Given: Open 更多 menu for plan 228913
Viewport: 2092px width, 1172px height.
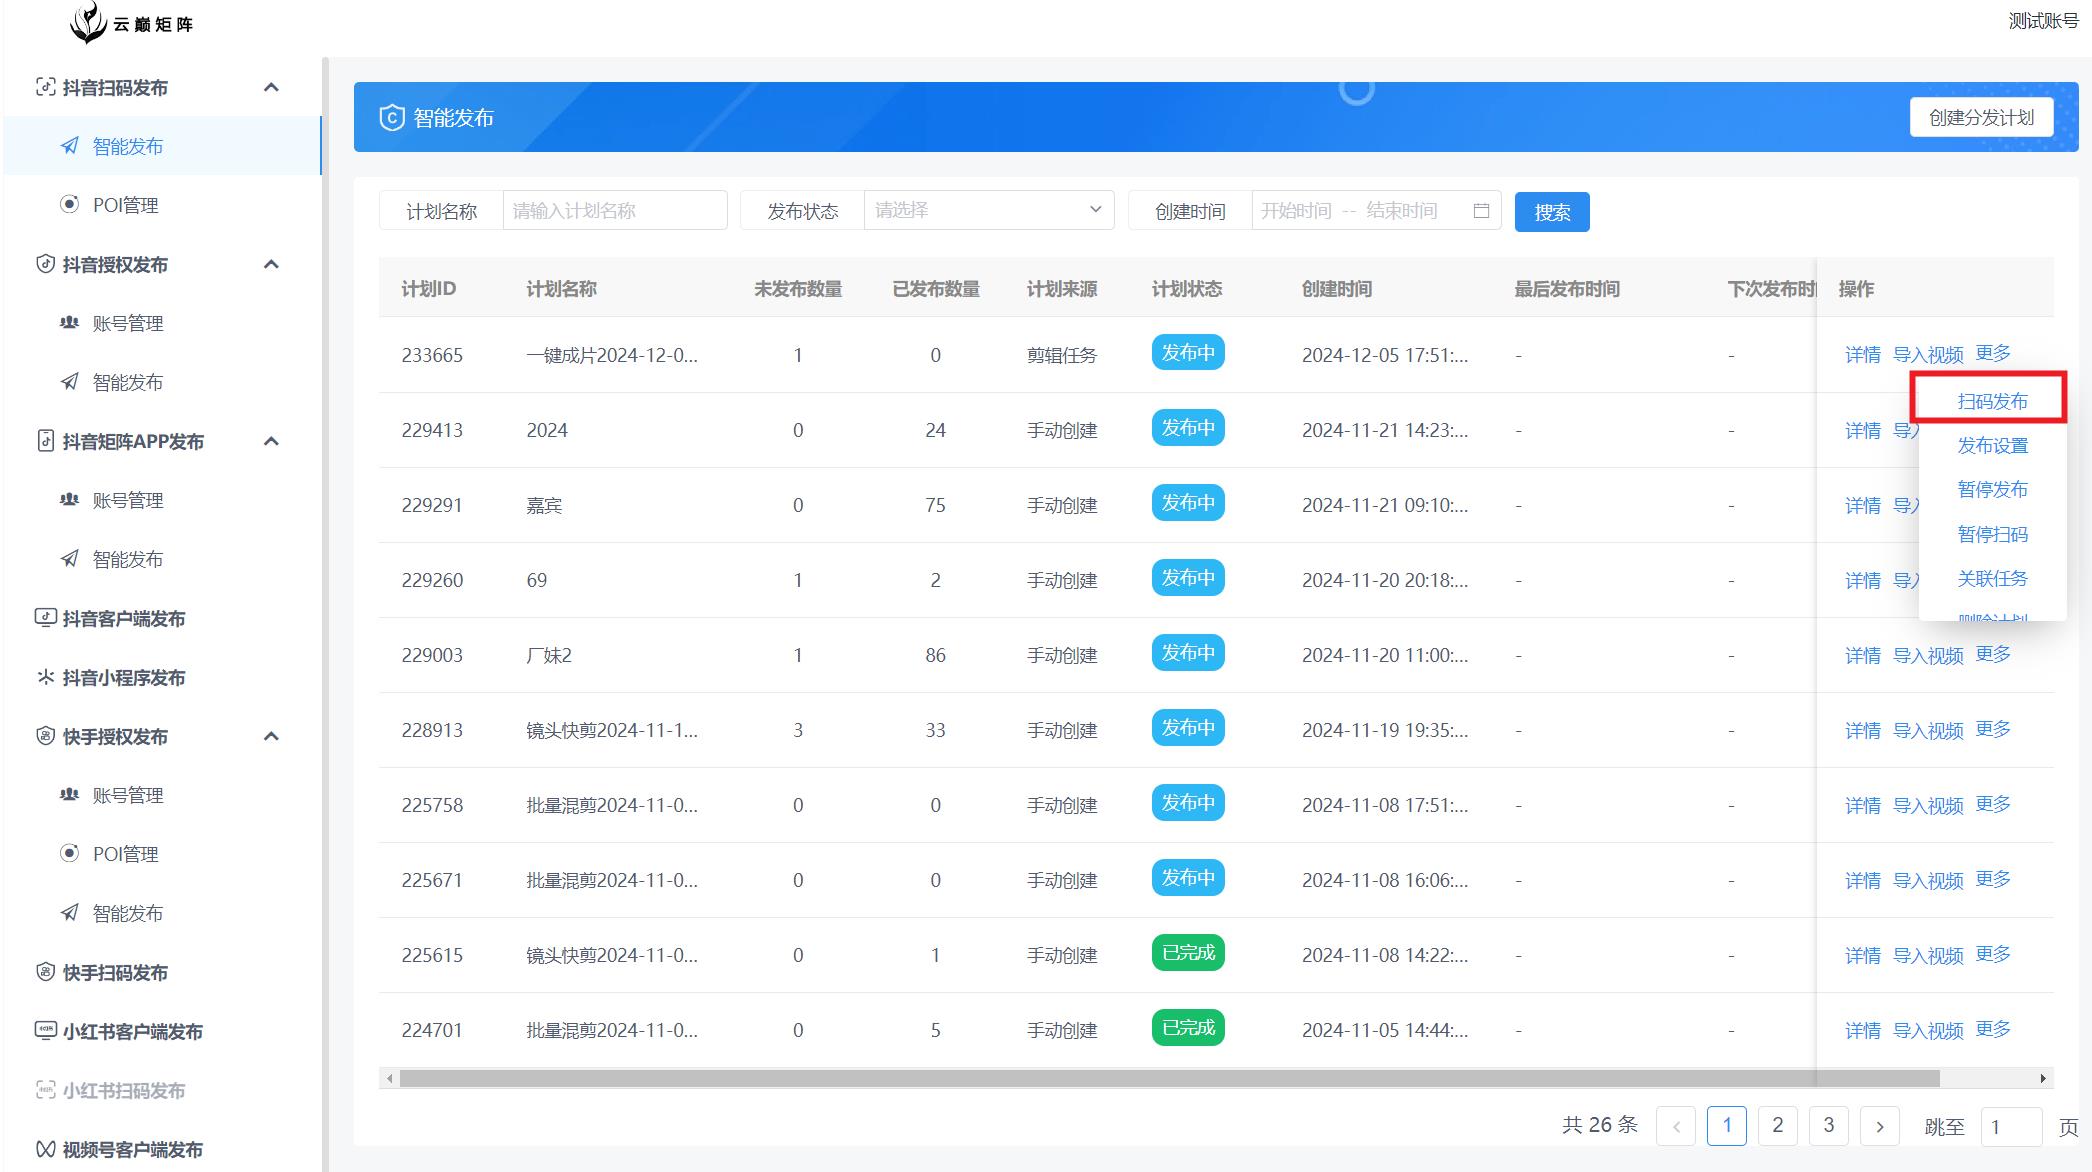Looking at the screenshot, I should (1993, 729).
